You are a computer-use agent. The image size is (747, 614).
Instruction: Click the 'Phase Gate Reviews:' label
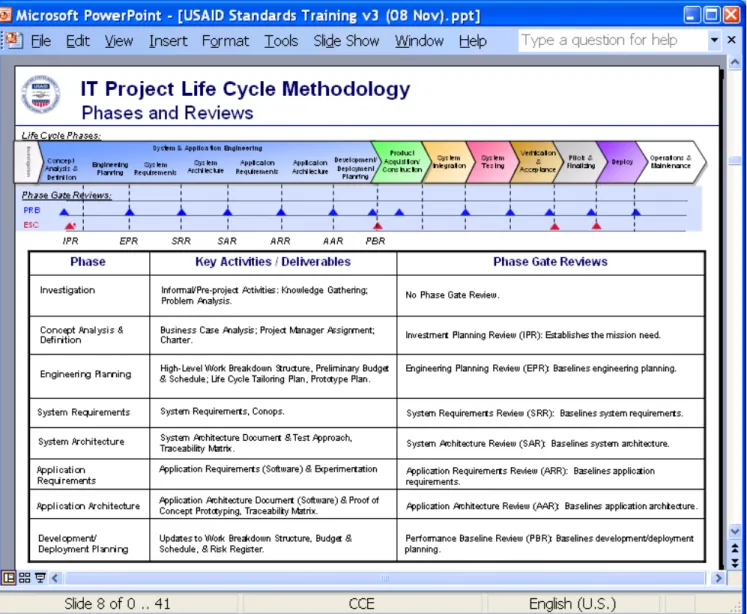click(66, 195)
